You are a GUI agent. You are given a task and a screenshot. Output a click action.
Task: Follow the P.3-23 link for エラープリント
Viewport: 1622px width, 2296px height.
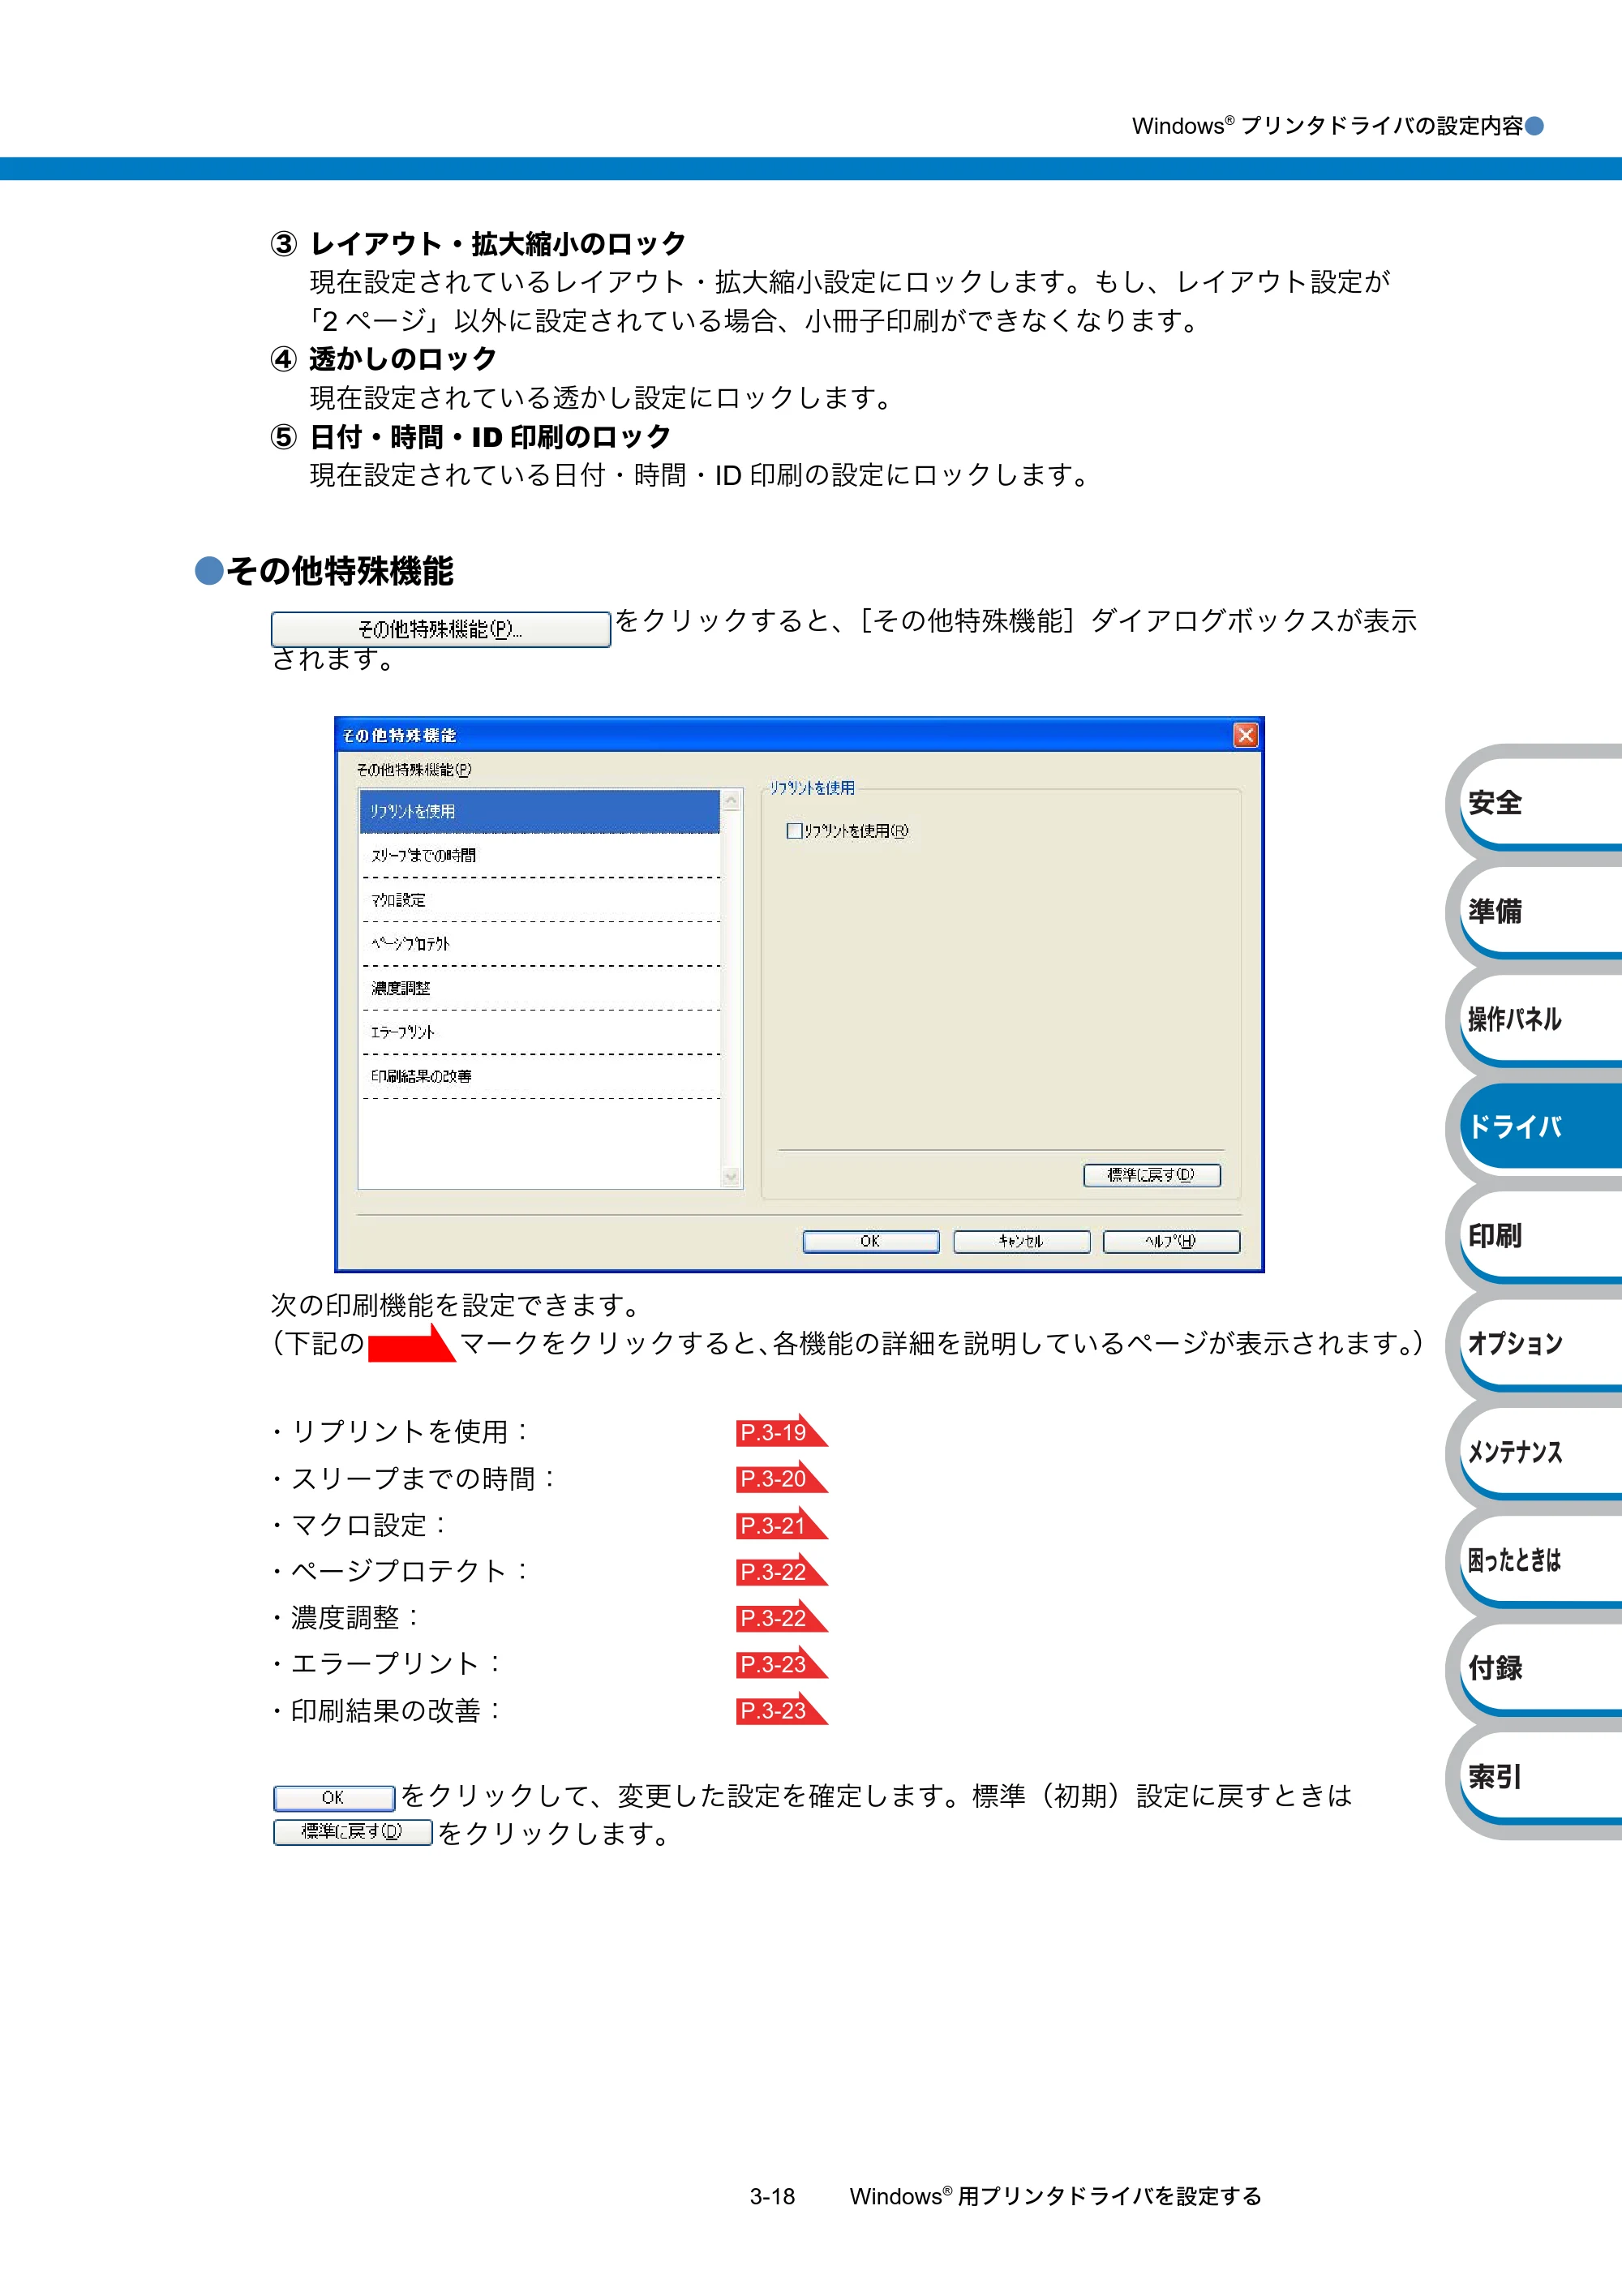point(781,1664)
